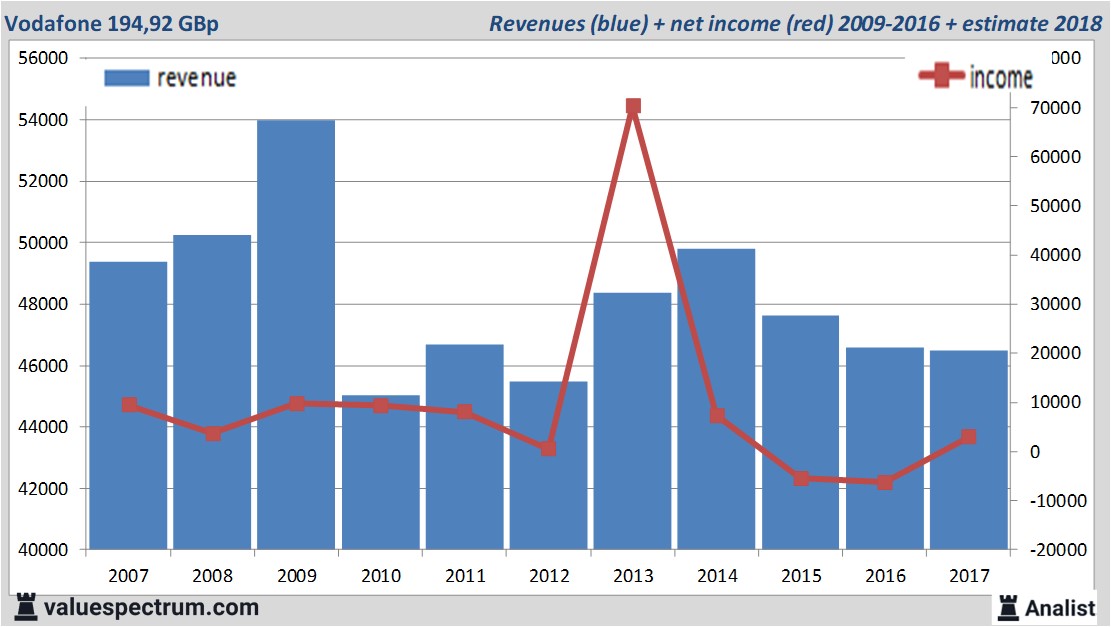Image resolution: width=1111 pixels, height=627 pixels.
Task: Select the 2007 income data marker
Action: tap(129, 405)
